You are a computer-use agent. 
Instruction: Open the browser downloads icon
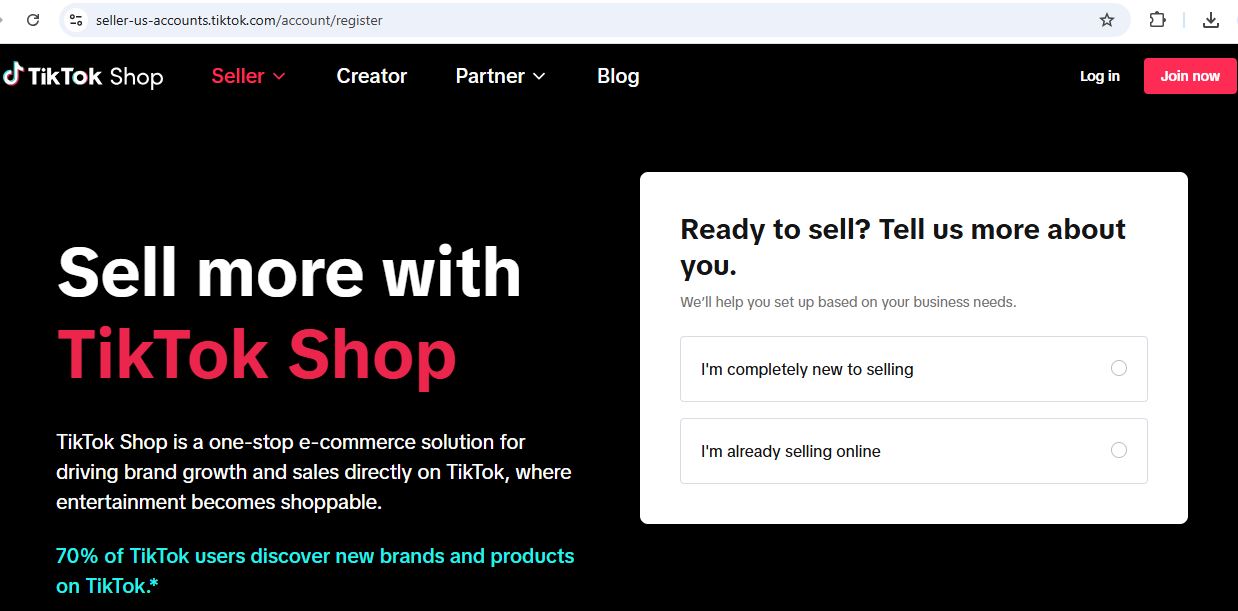tap(1211, 20)
